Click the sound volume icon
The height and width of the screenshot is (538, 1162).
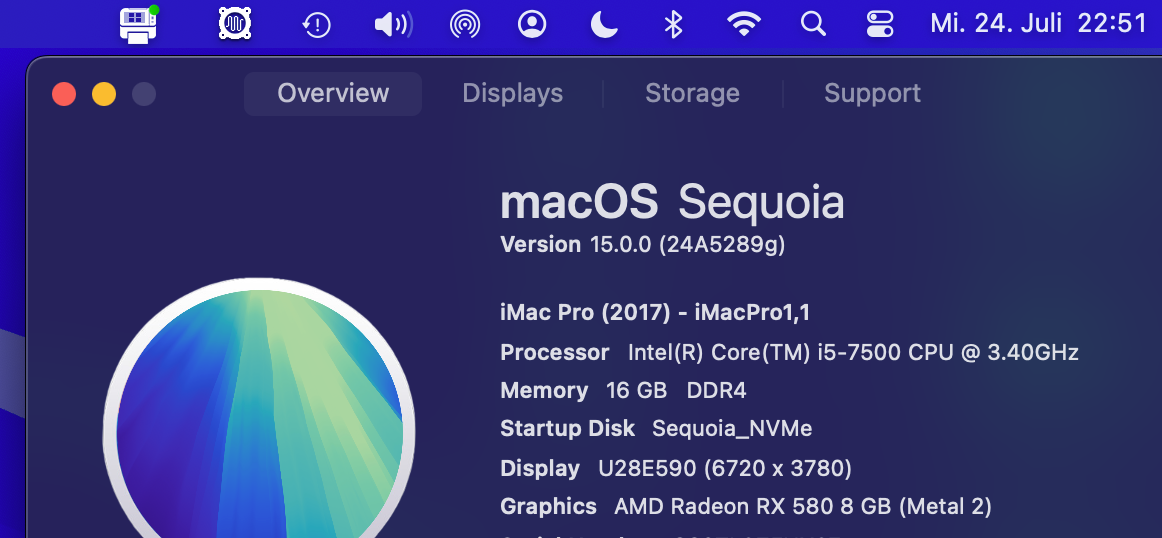pyautogui.click(x=392, y=24)
